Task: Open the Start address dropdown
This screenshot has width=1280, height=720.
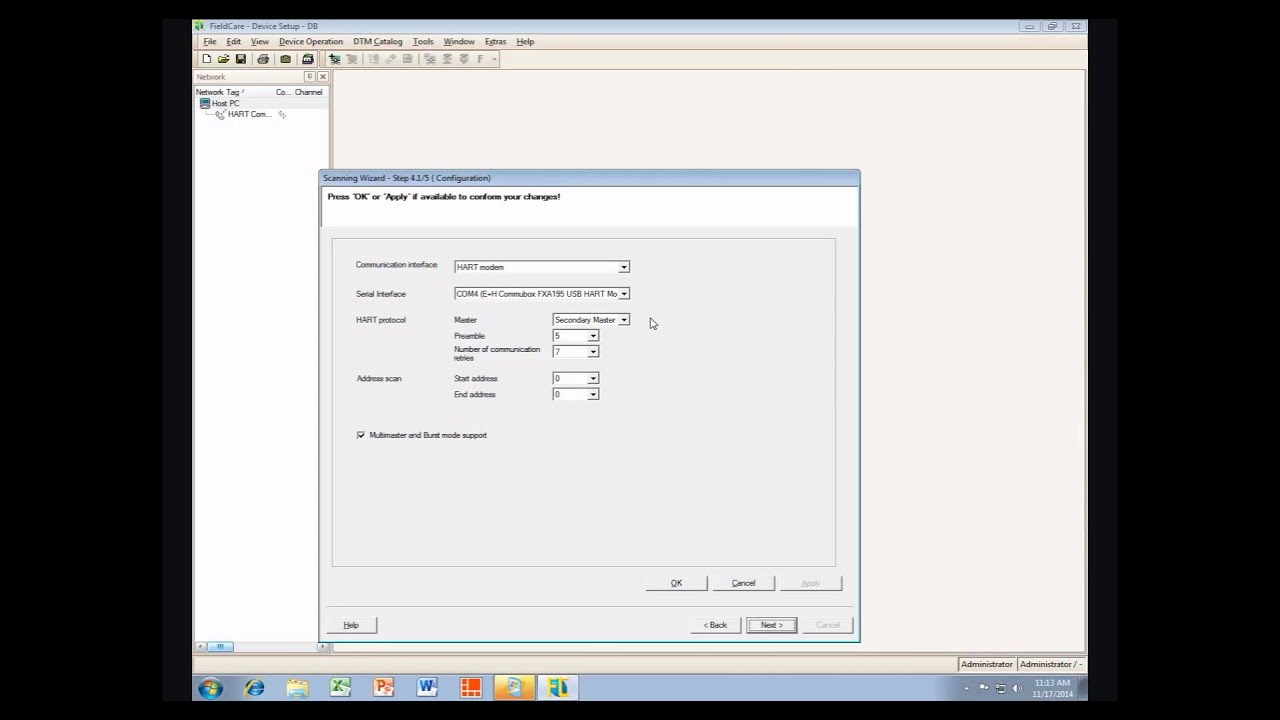Action: (x=592, y=378)
